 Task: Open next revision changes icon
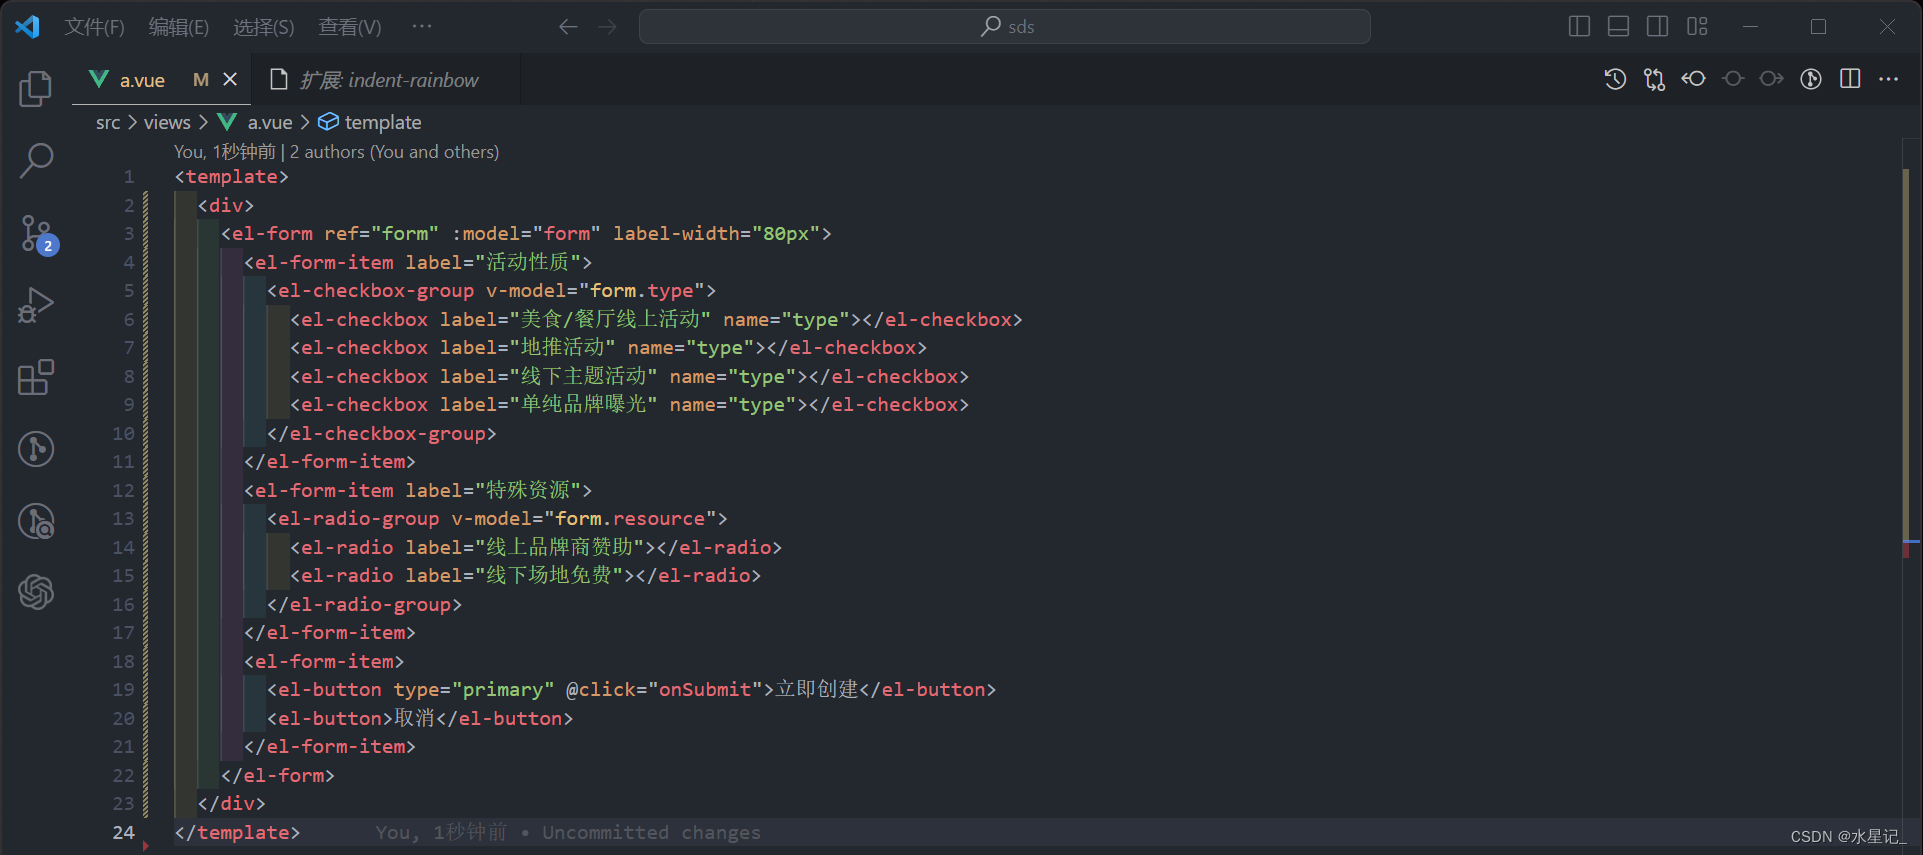1772,79
